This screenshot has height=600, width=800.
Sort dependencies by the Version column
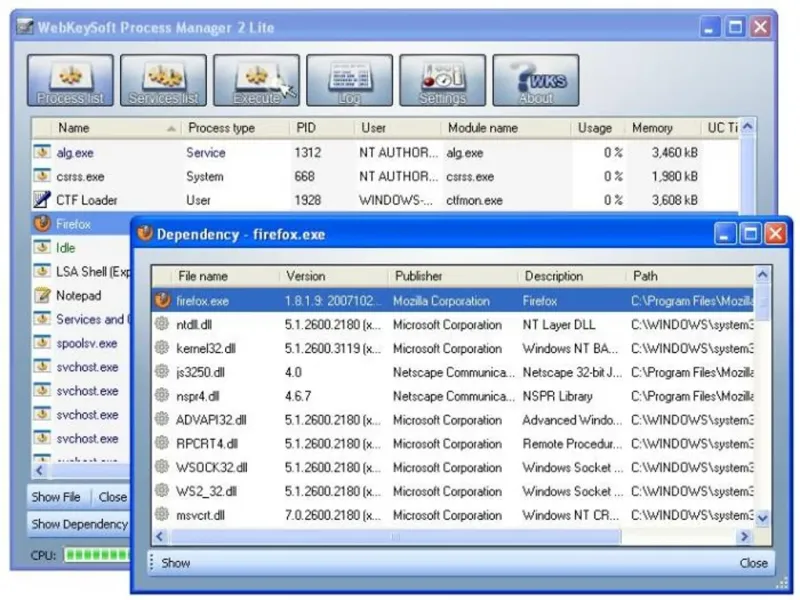tap(334, 276)
